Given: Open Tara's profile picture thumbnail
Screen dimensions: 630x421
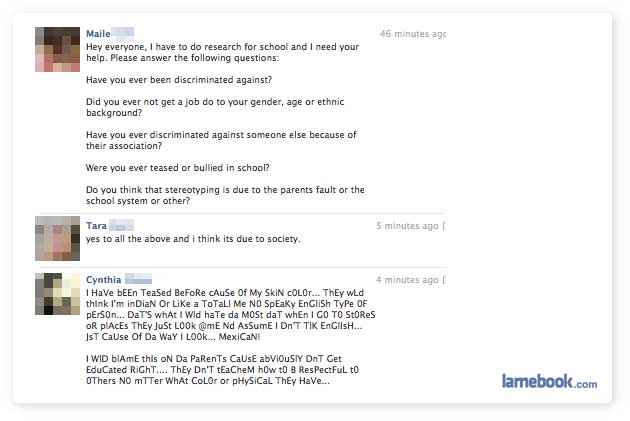Looking at the screenshot, I should tap(55, 239).
